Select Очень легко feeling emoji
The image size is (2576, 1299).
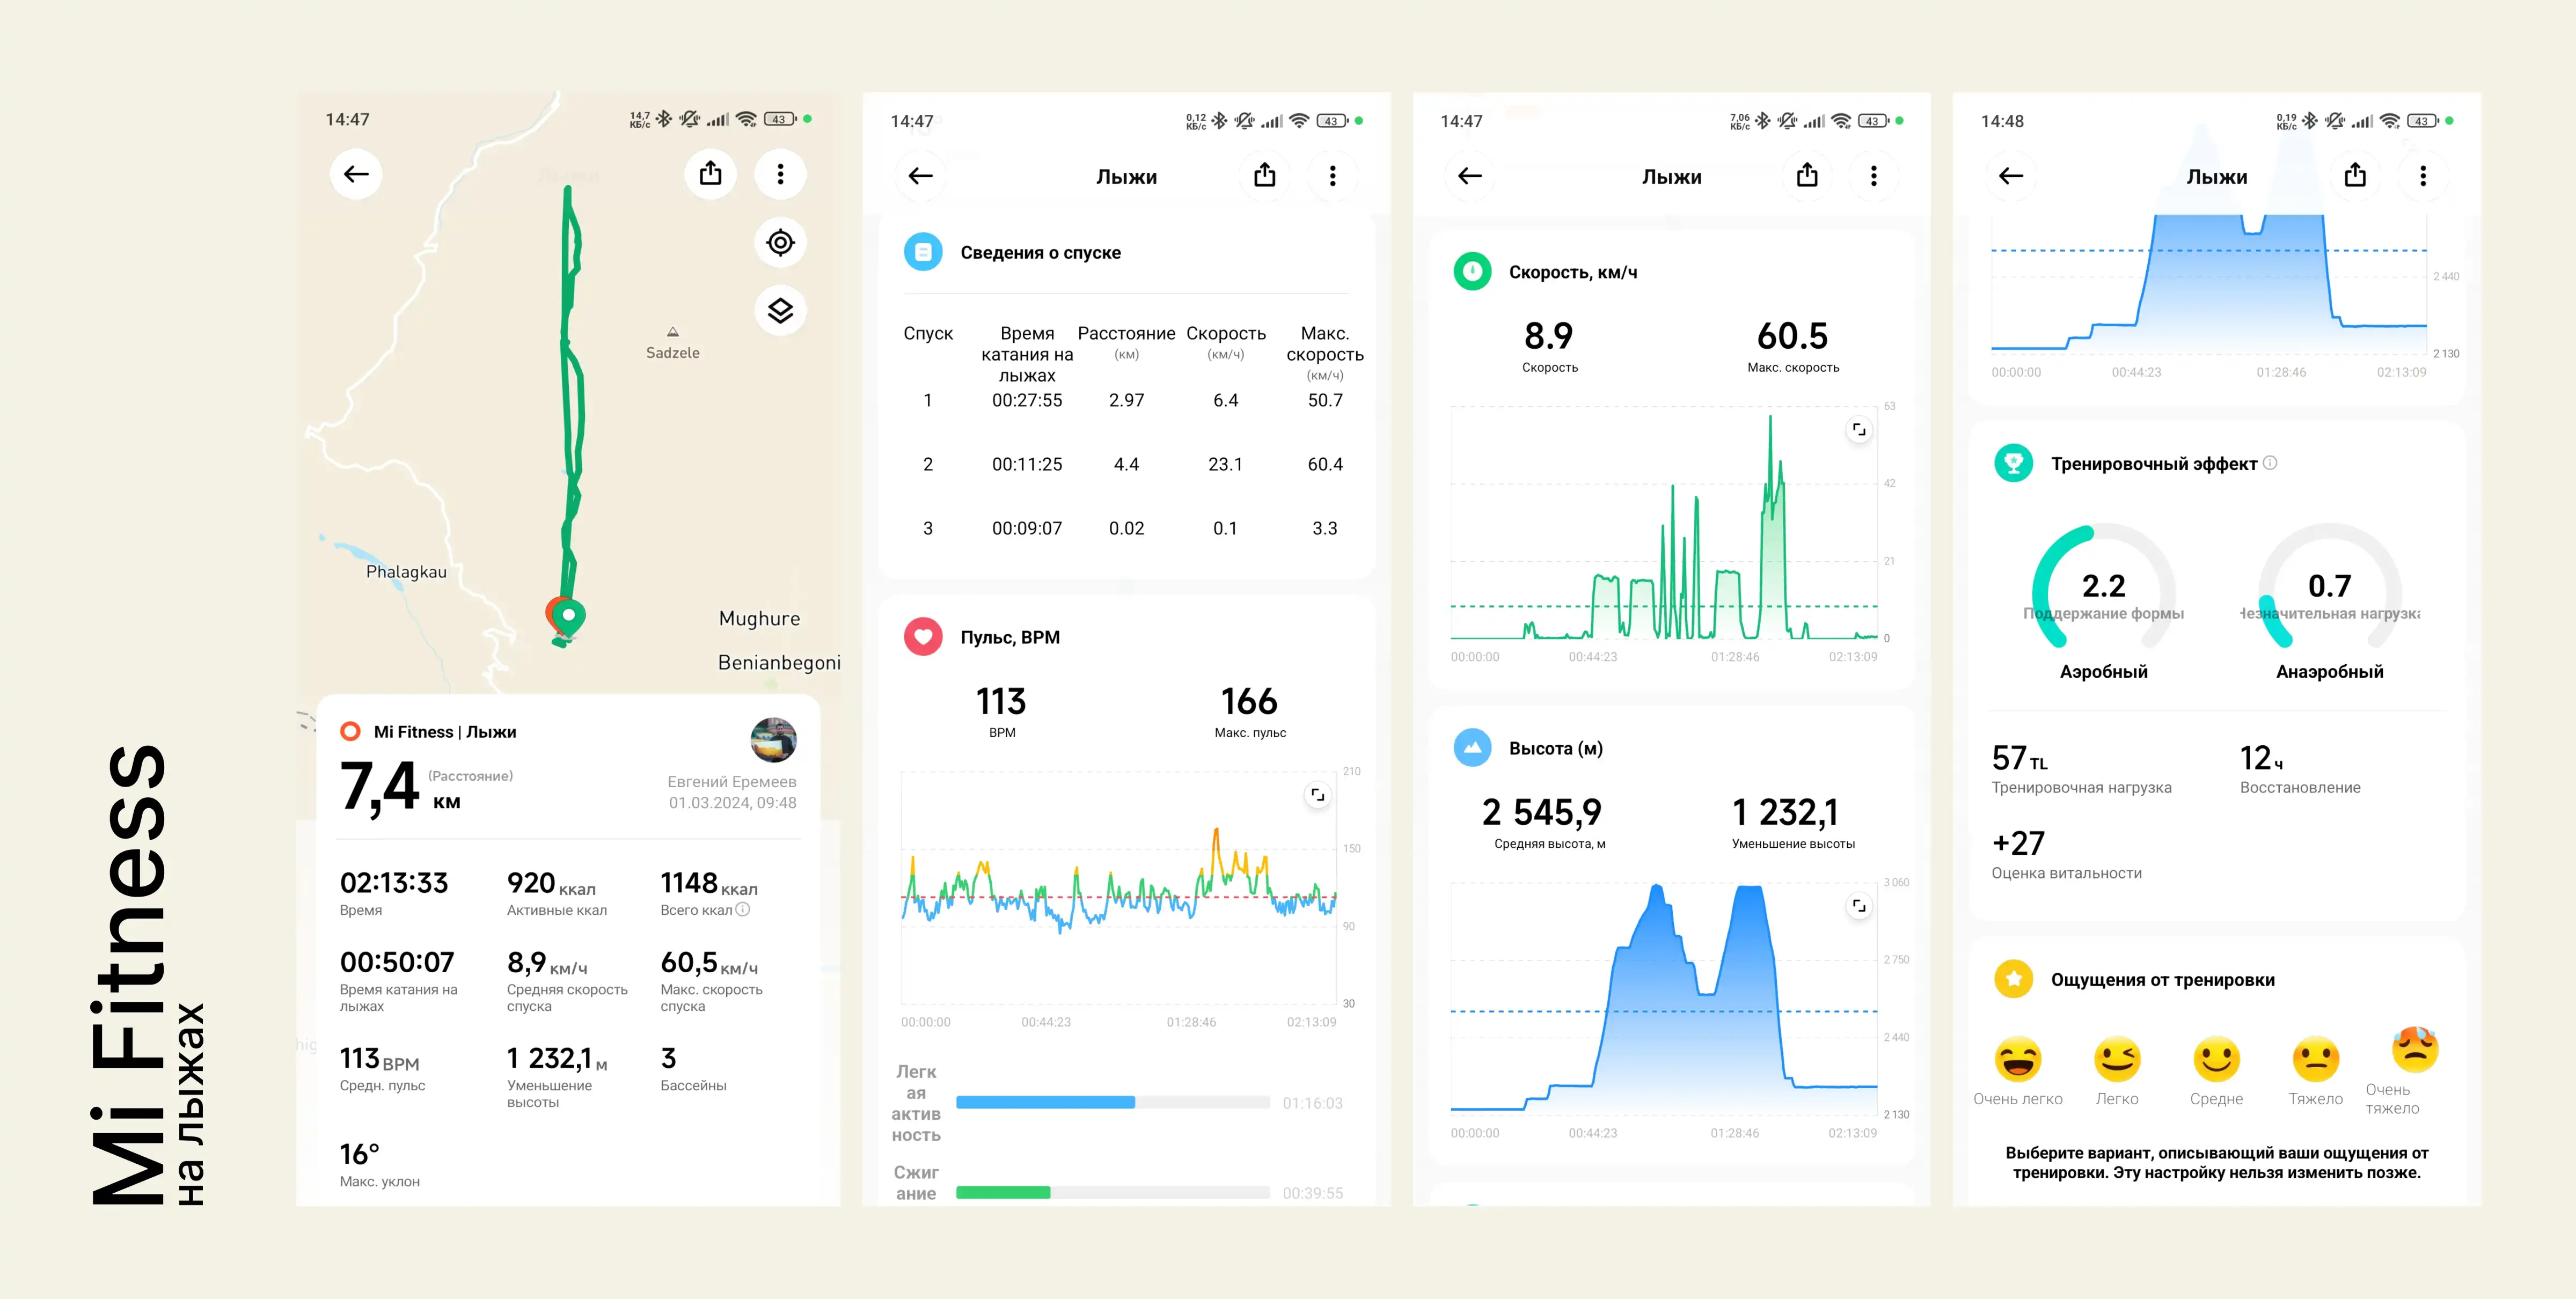click(2017, 1059)
